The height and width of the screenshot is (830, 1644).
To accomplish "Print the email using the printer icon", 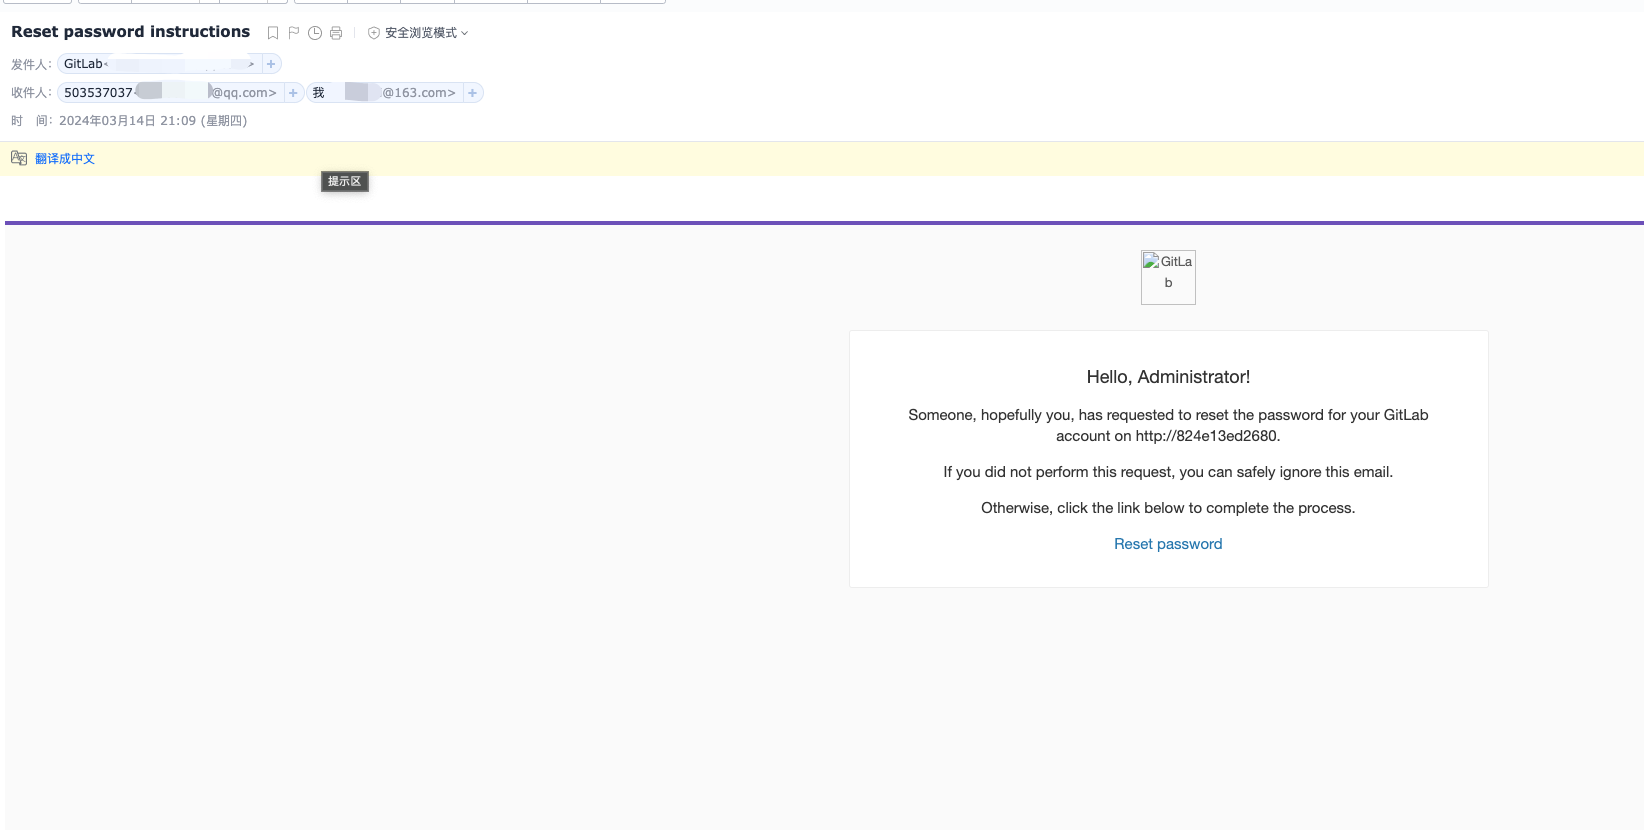I will coord(336,33).
